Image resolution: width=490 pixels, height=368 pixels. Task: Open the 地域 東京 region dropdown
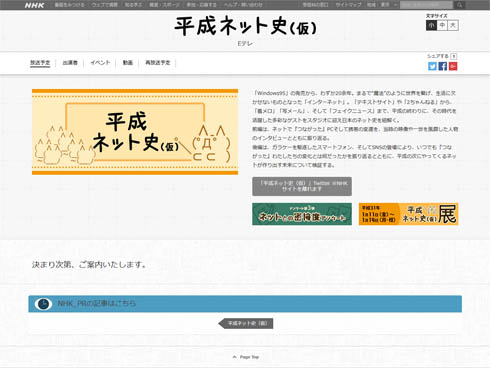pos(382,5)
